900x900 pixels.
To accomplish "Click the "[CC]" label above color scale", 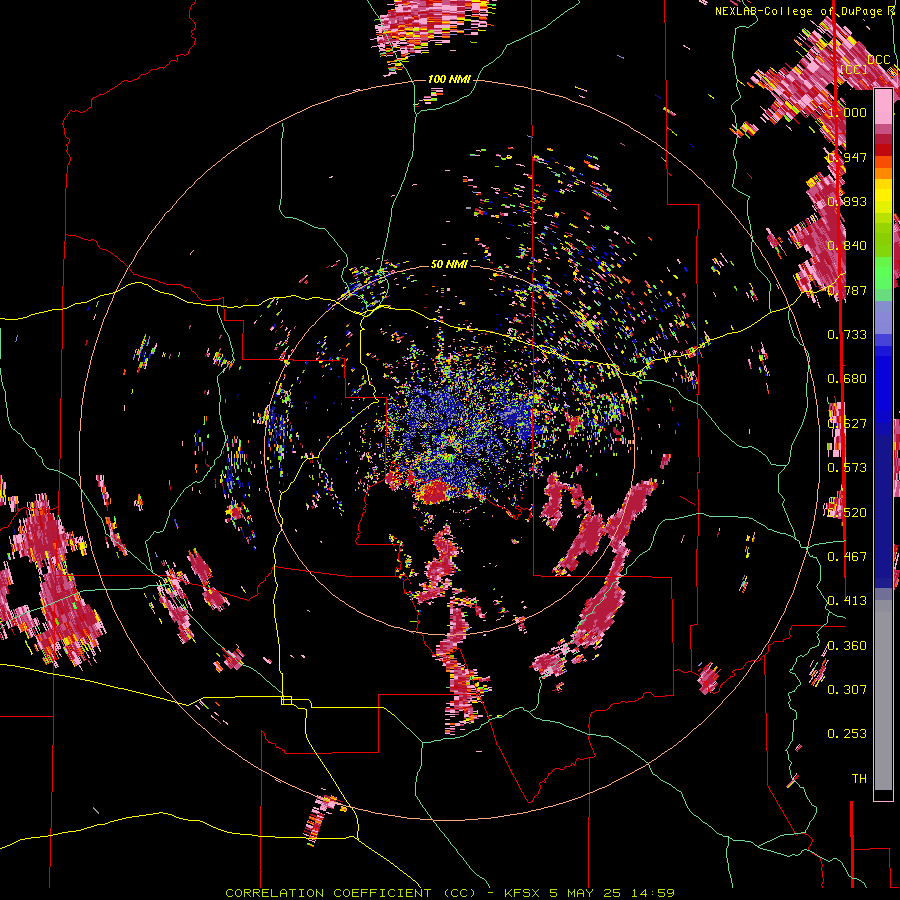I will (x=854, y=69).
